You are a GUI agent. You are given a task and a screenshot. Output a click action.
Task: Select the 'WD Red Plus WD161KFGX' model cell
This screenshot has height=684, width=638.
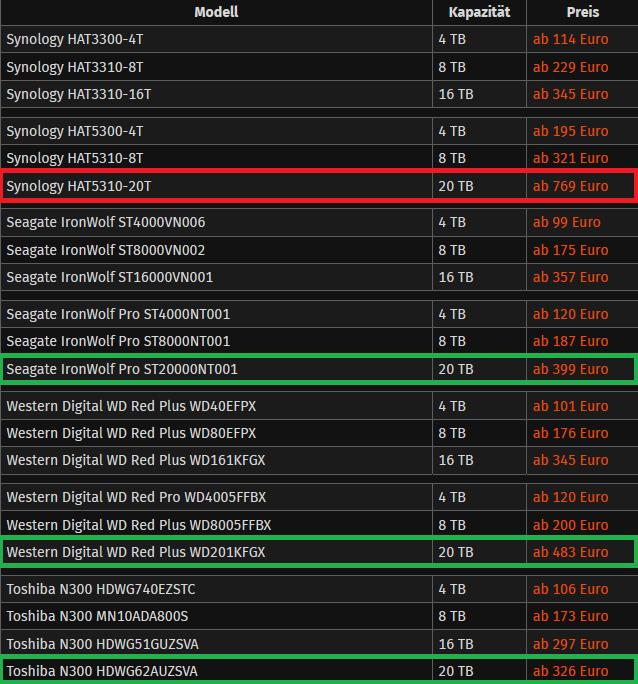coord(216,460)
